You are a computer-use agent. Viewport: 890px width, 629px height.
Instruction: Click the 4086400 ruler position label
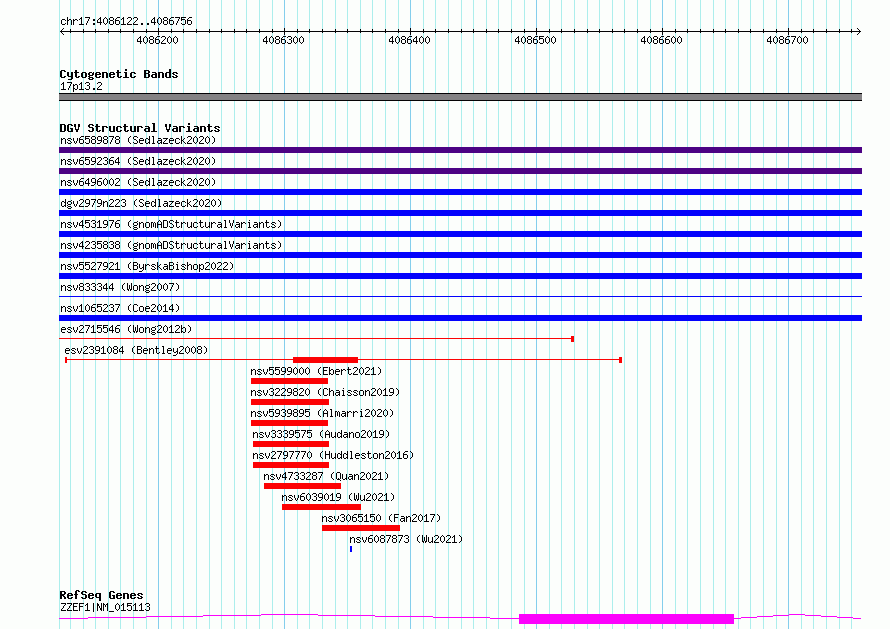(409, 40)
